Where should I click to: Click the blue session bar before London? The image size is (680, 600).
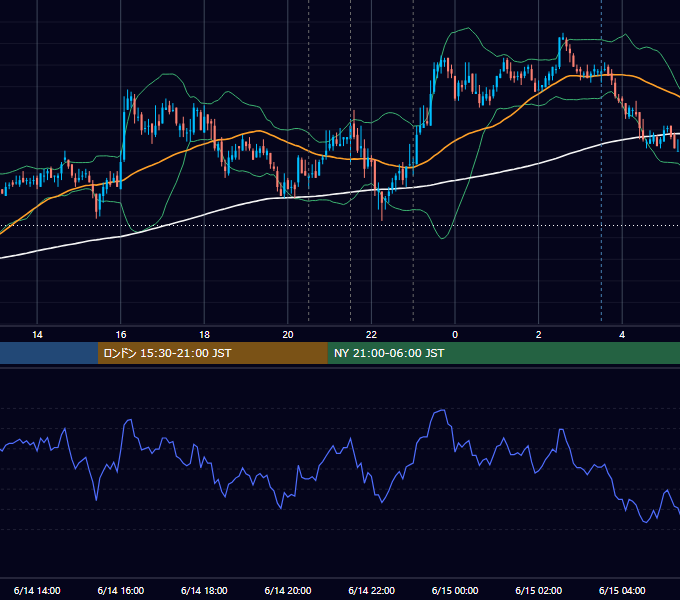49,353
